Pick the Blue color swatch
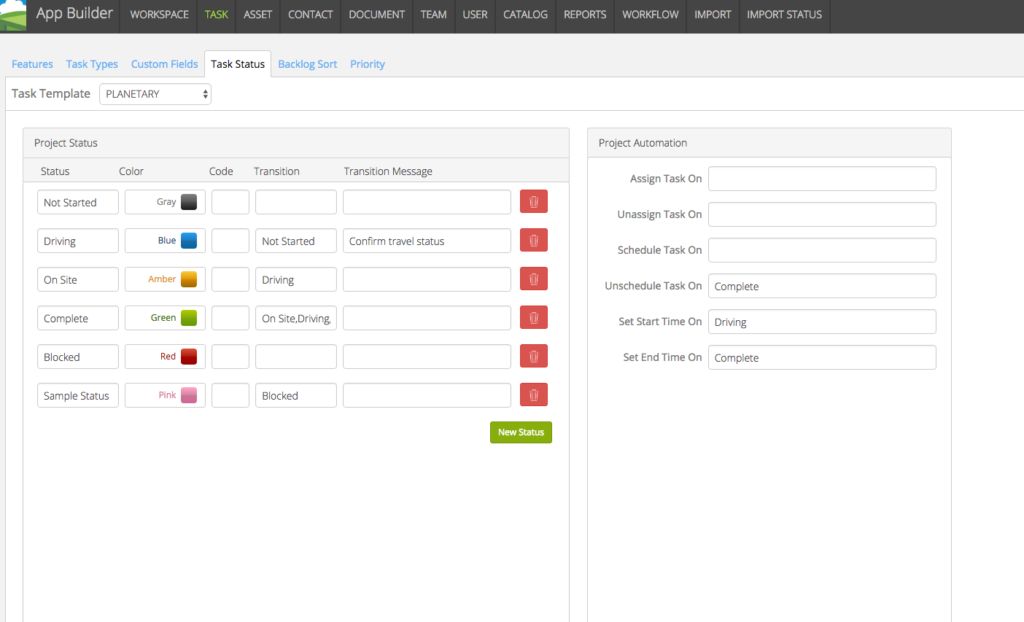 (189, 240)
